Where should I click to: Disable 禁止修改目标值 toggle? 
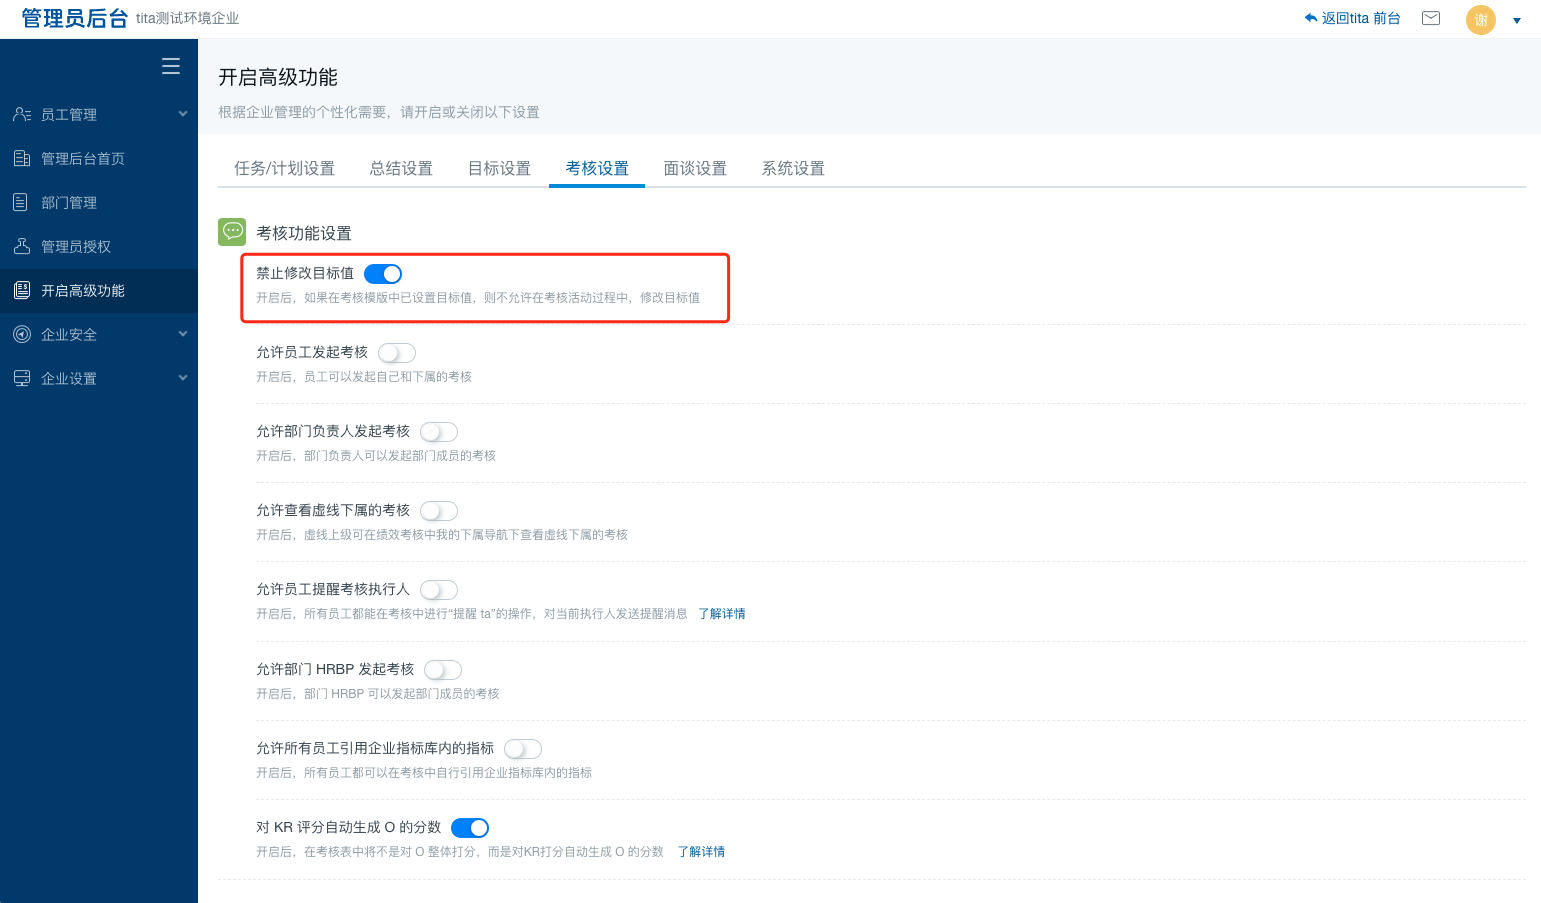(383, 274)
